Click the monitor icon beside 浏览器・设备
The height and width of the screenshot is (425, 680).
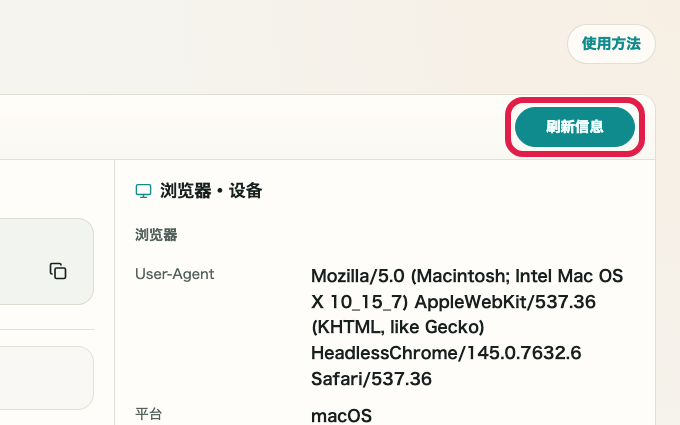[x=144, y=191]
